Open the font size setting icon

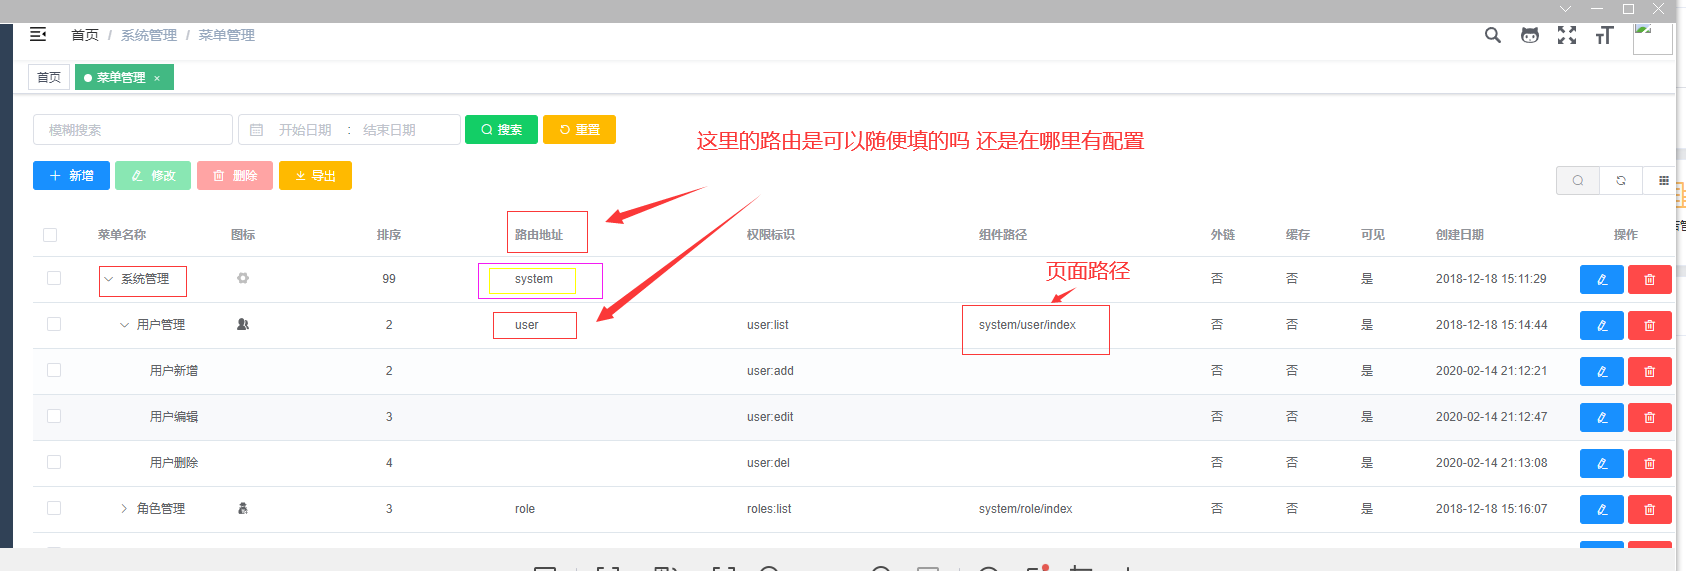(1604, 36)
